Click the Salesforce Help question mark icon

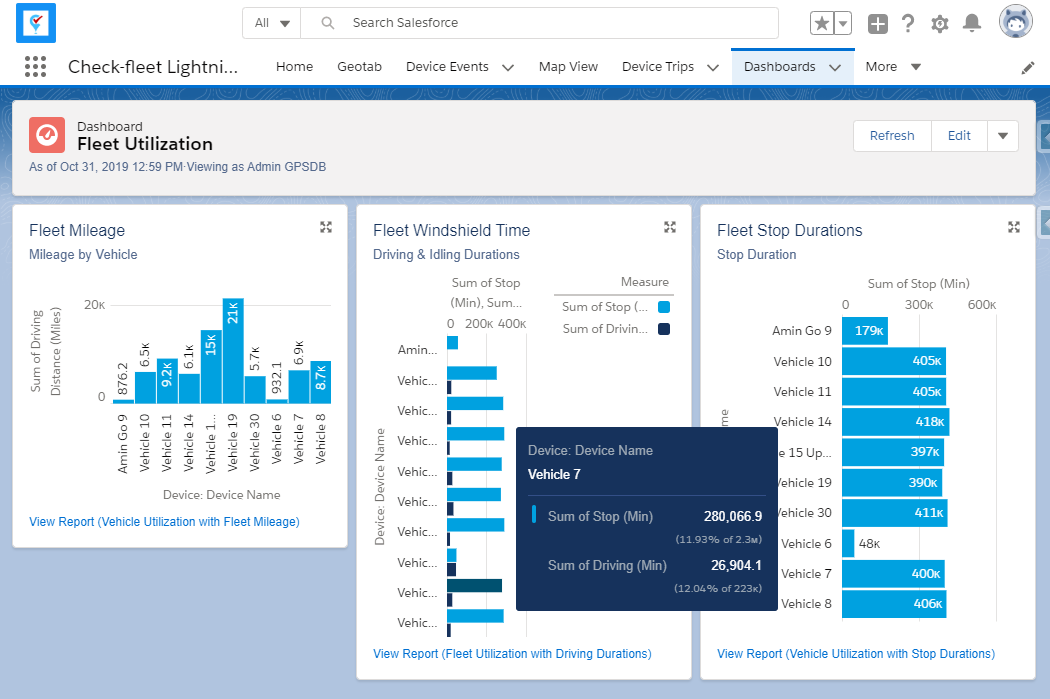pyautogui.click(x=908, y=23)
